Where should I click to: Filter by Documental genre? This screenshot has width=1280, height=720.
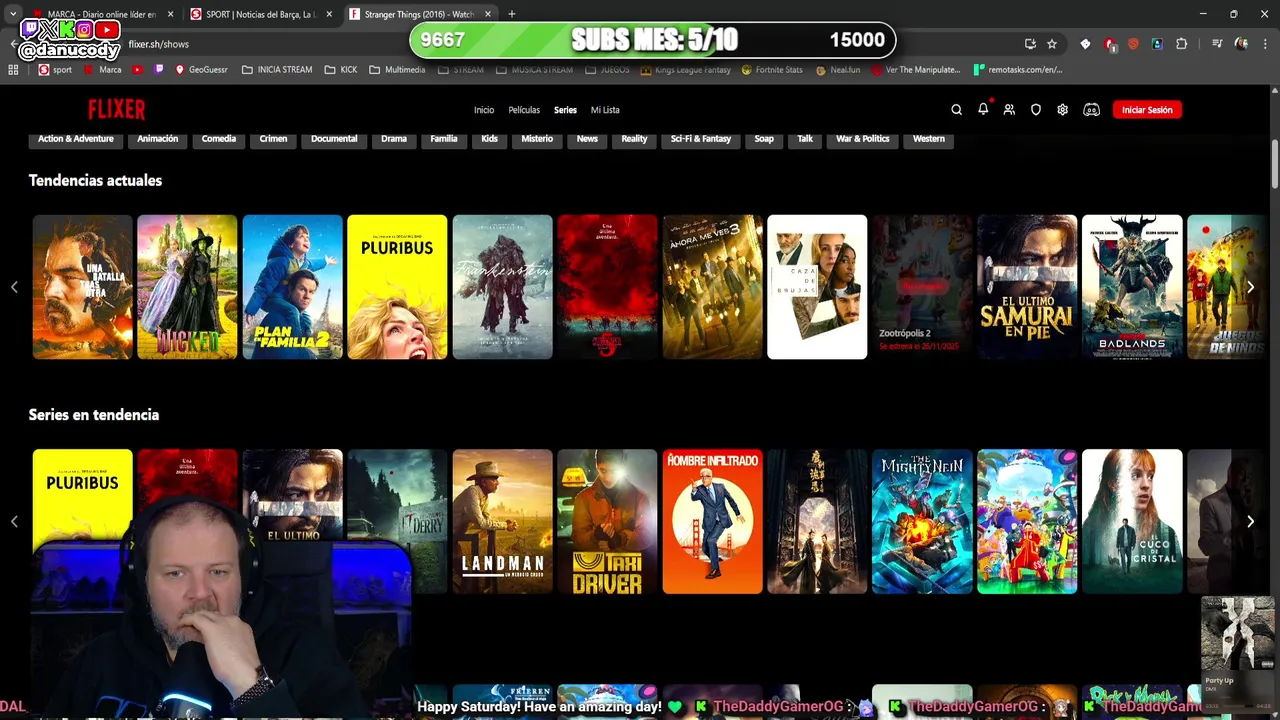pyautogui.click(x=334, y=139)
